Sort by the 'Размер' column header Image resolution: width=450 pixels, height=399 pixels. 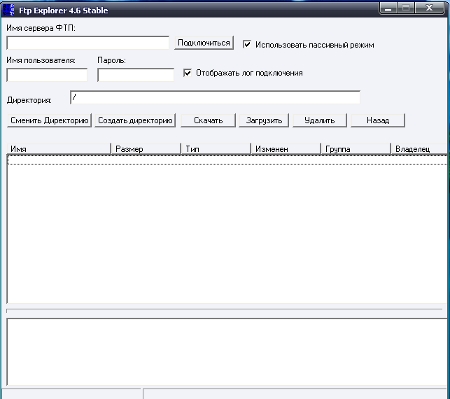145,149
